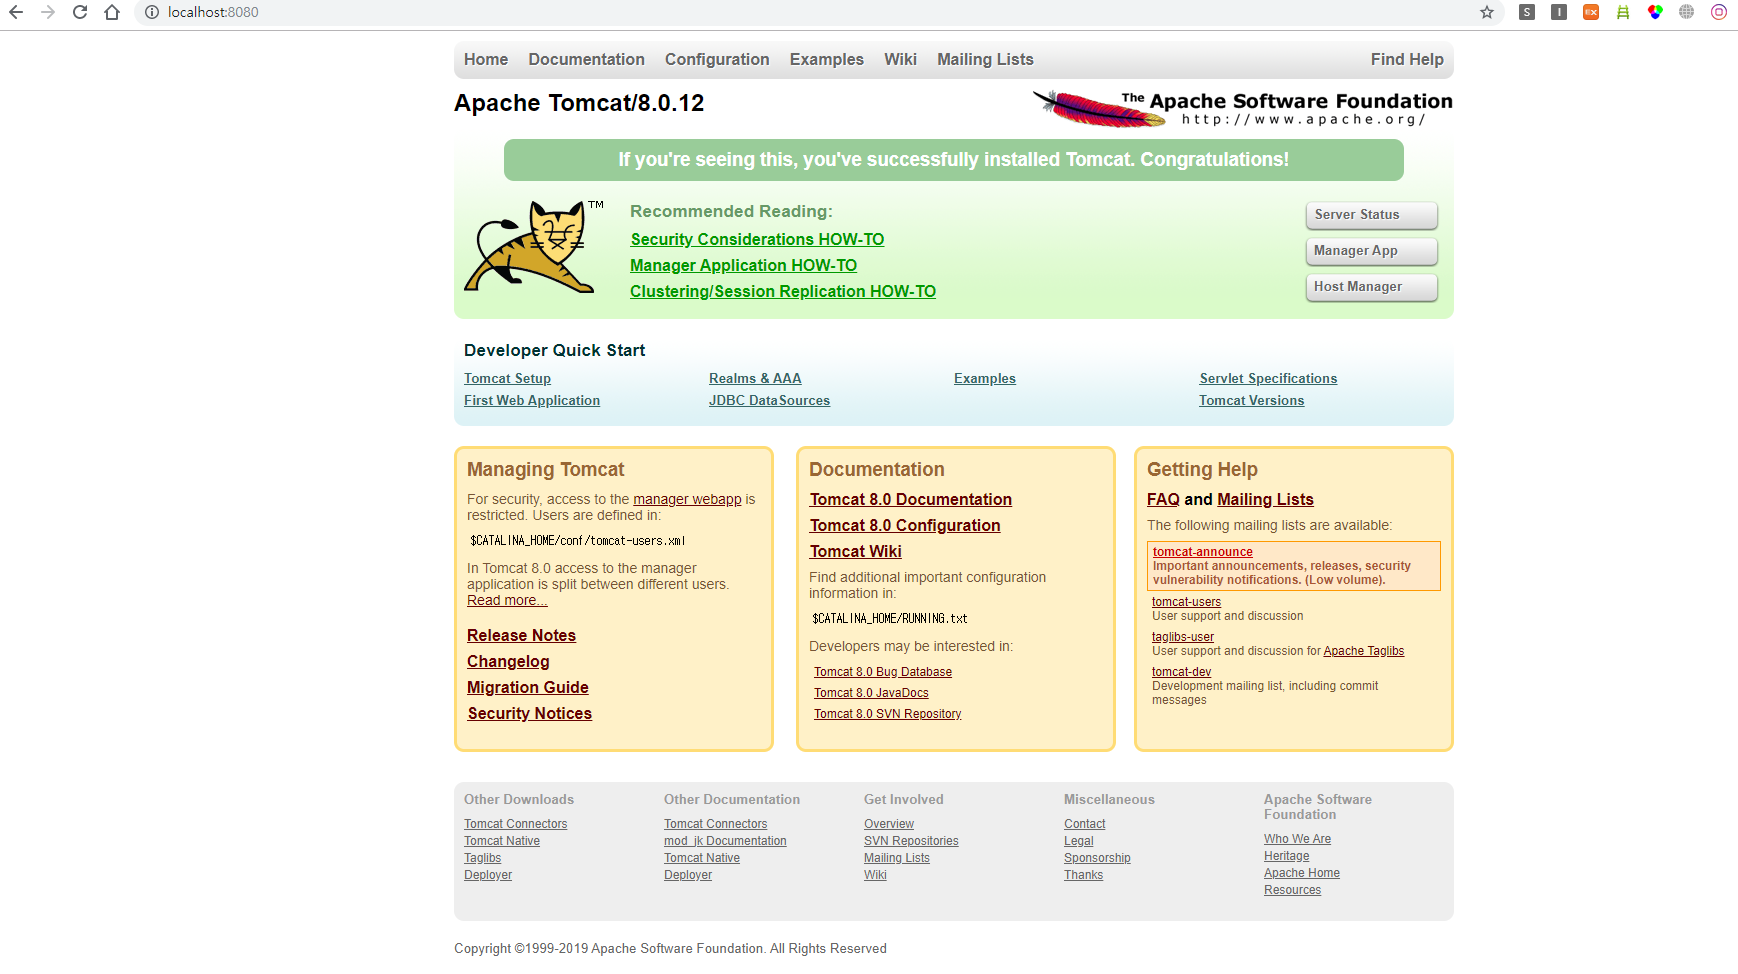The height and width of the screenshot is (974, 1738).
Task: Open Tomcat 8.0 JavaDocs link
Action: click(871, 693)
